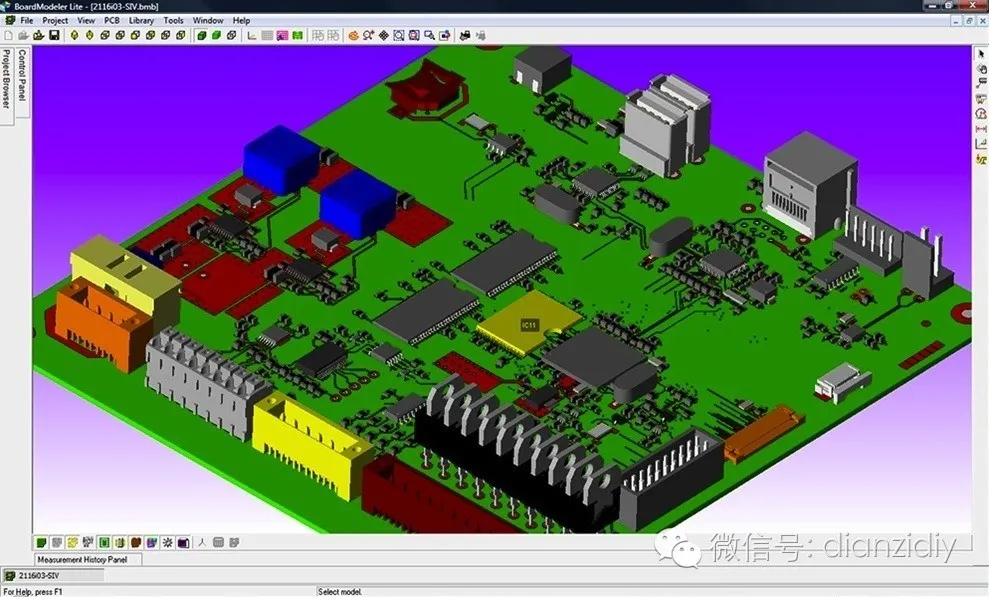The image size is (989, 597).
Task: Click the zoom-fit magnifier frame icon
Action: pos(399,35)
